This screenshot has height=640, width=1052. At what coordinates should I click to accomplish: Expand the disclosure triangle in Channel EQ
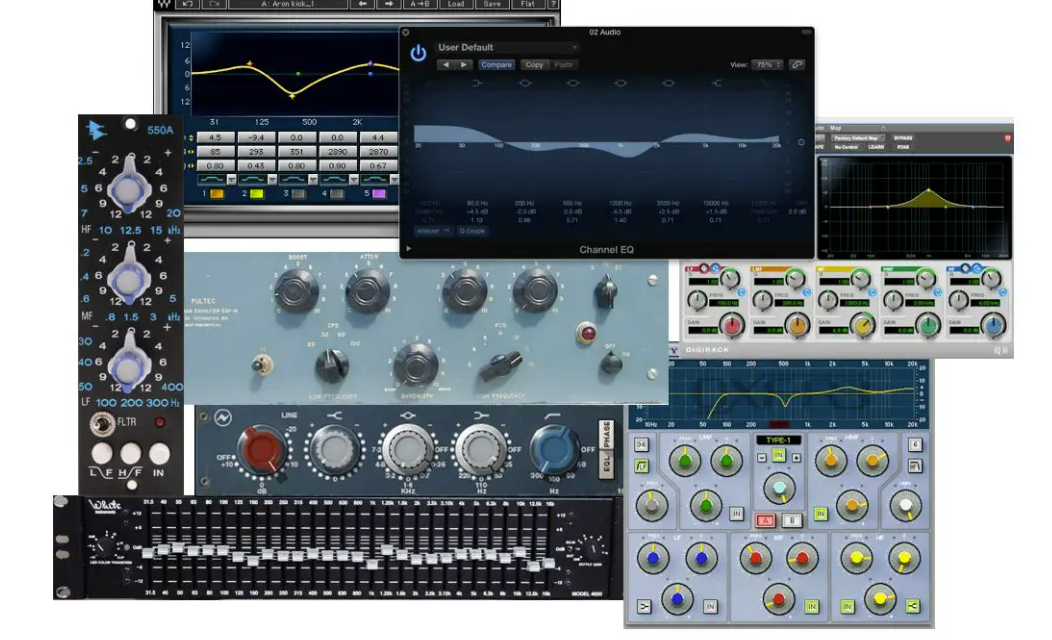click(408, 249)
